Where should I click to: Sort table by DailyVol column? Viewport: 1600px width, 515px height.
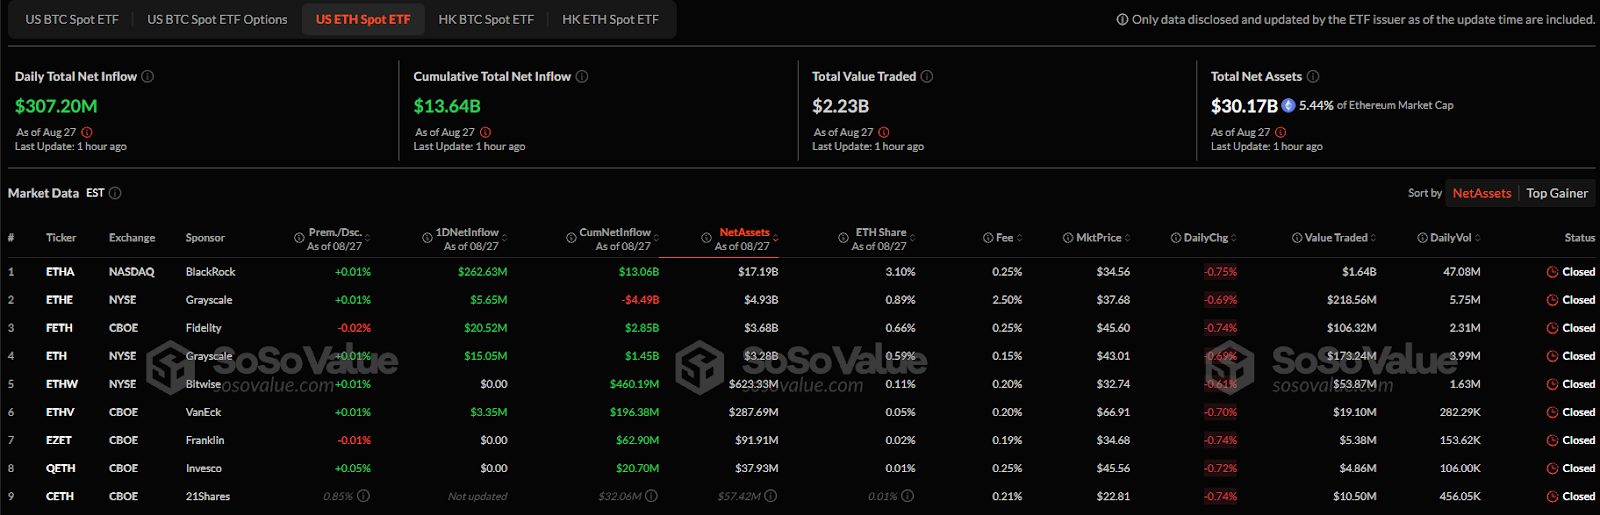tap(1449, 238)
